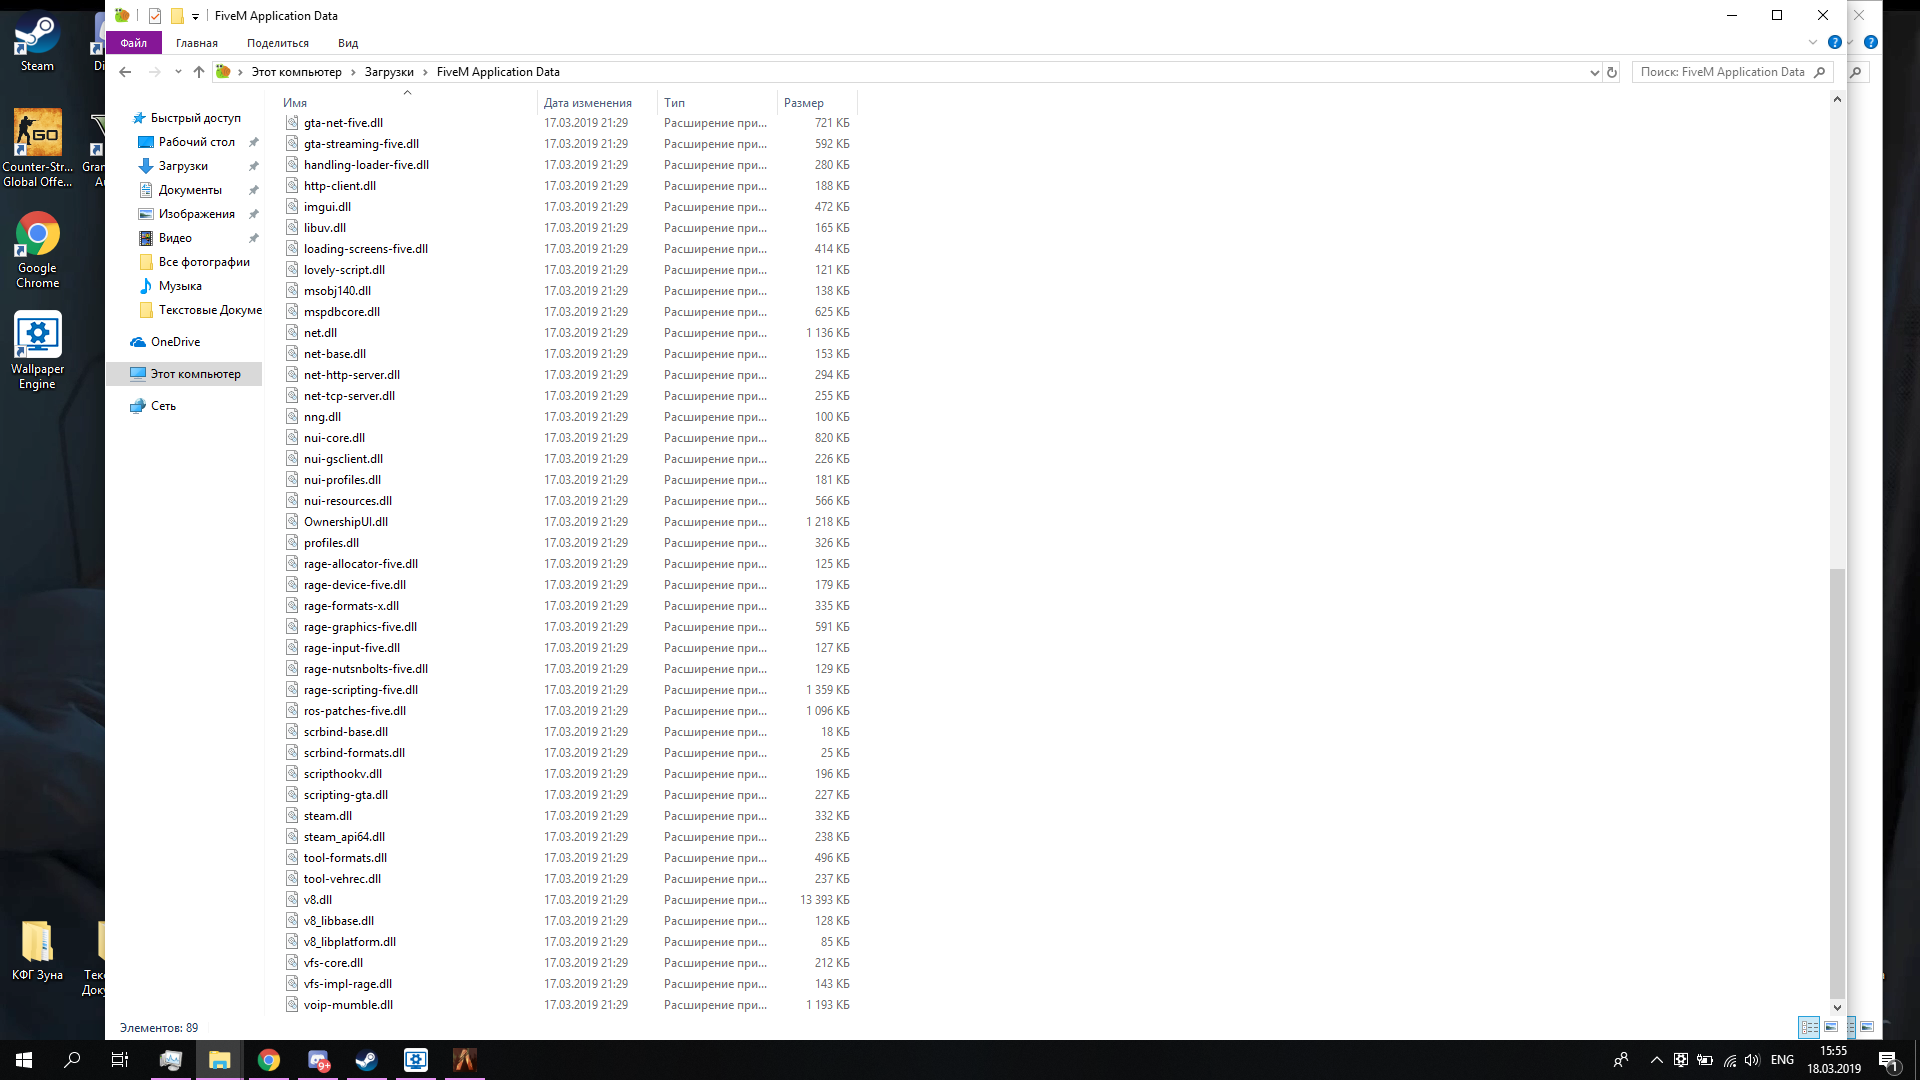The height and width of the screenshot is (1080, 1920).
Task: Click the New folder quick access icon
Action: click(x=177, y=16)
